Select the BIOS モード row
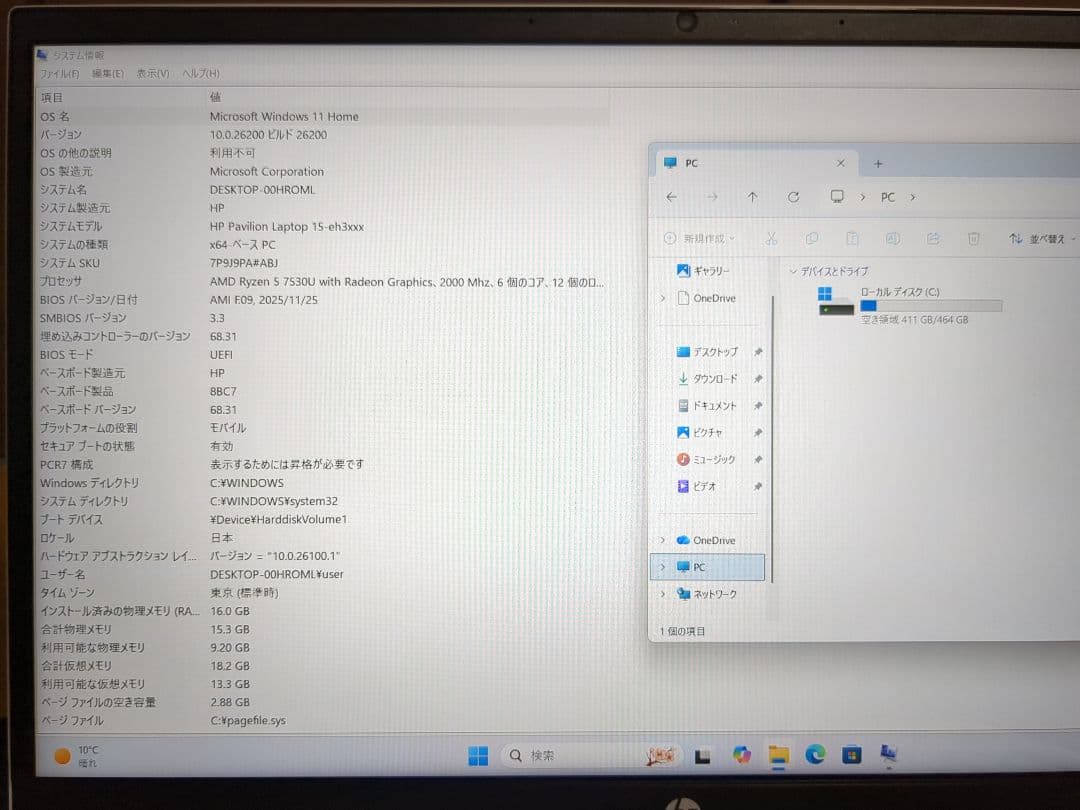The image size is (1080, 810). click(x=322, y=355)
